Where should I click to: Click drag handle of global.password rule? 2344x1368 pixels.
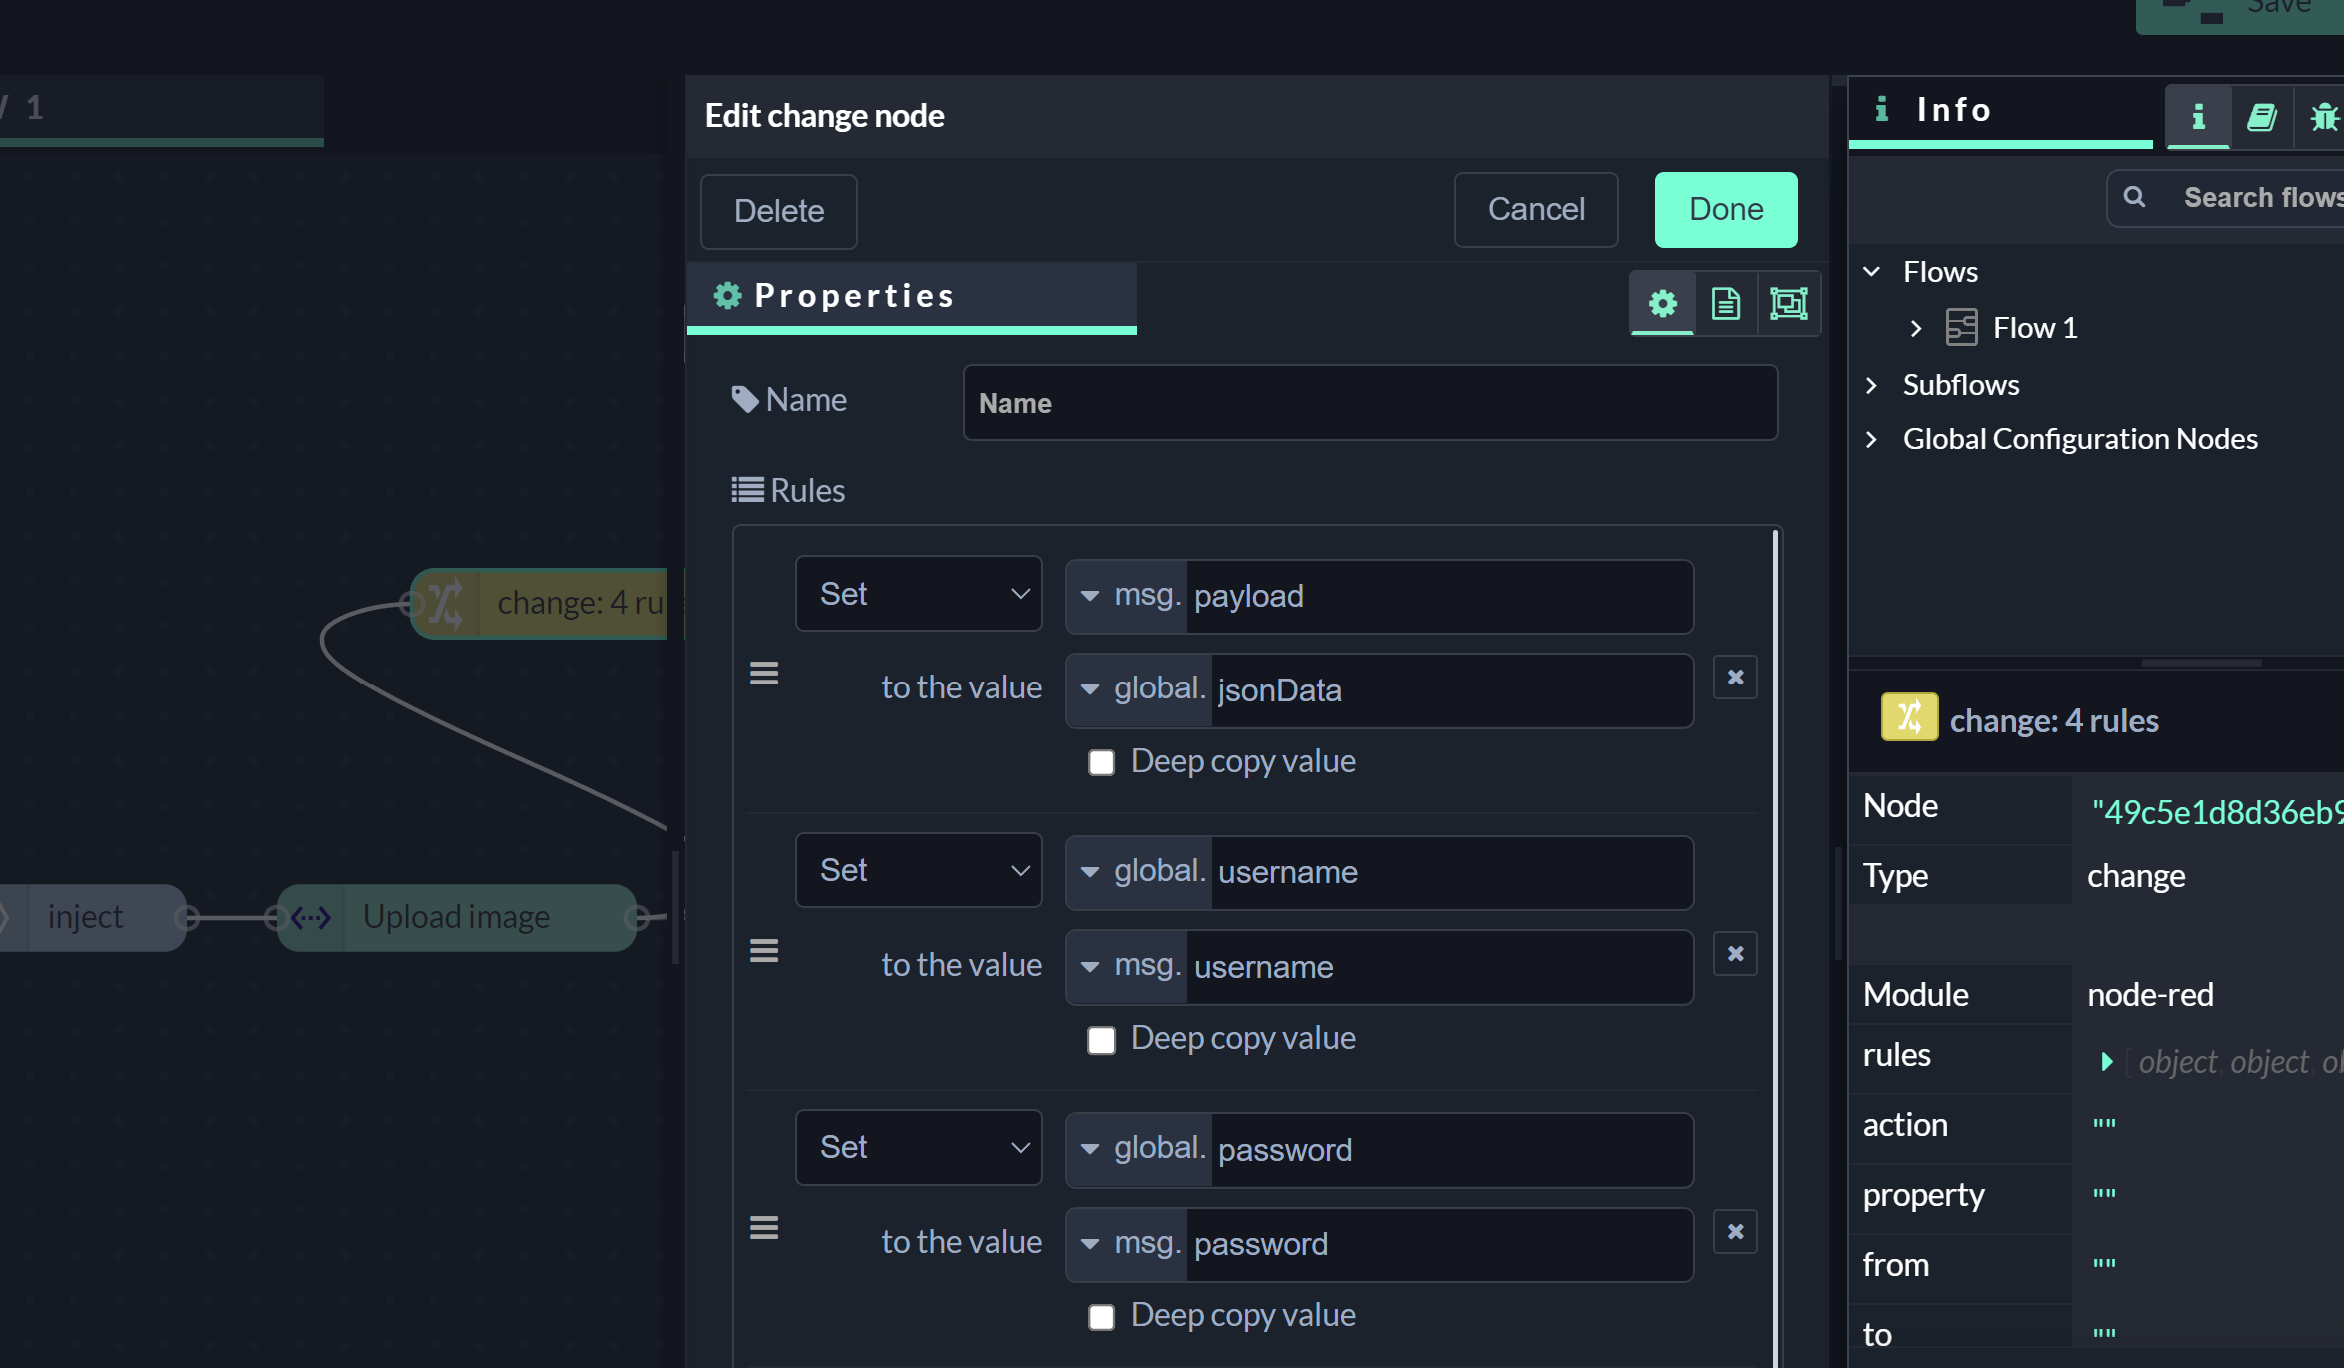pyautogui.click(x=764, y=1228)
